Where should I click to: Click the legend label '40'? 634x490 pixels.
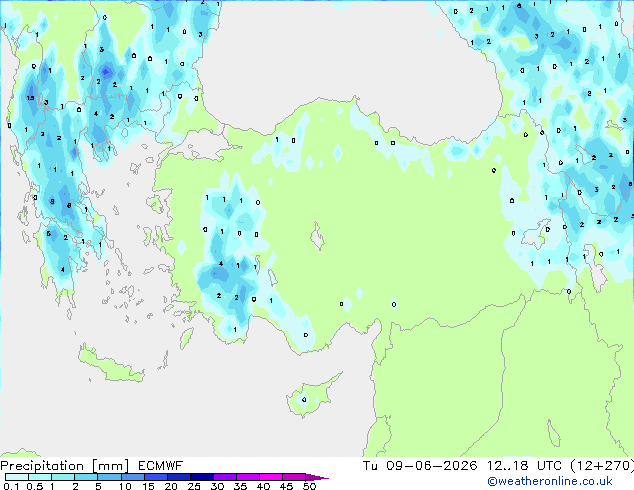click(x=263, y=486)
